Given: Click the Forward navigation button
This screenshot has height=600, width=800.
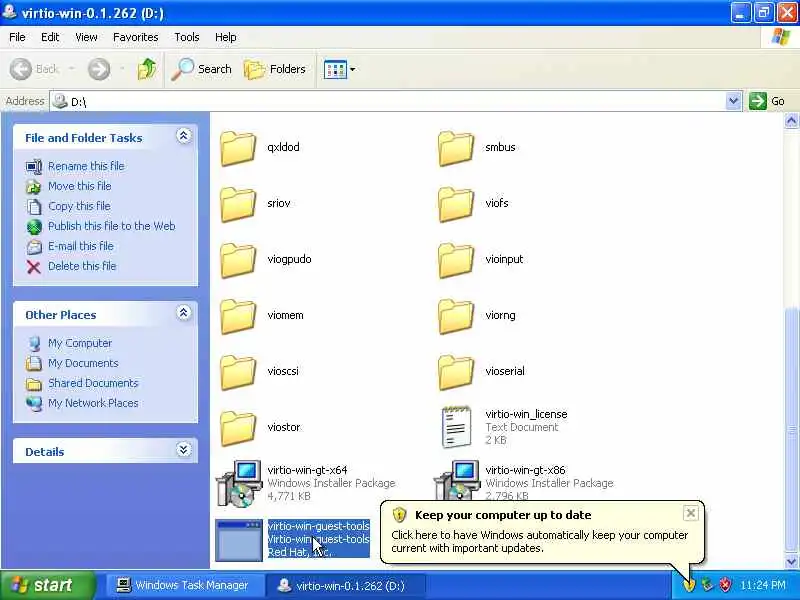Looking at the screenshot, I should tap(99, 69).
